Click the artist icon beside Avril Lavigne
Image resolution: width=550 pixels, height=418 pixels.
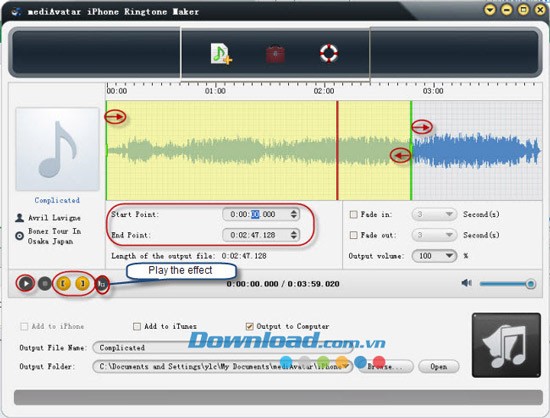19,218
